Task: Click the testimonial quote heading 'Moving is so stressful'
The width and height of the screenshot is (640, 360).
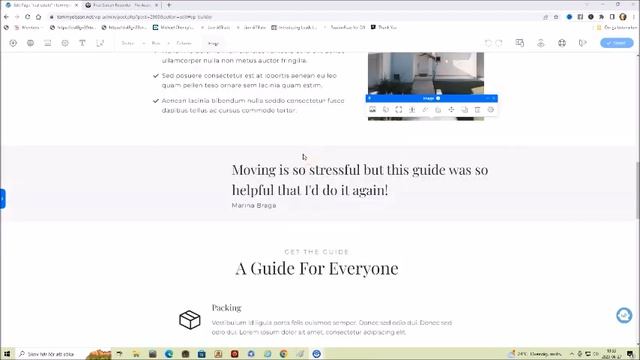Action: [x=360, y=180]
